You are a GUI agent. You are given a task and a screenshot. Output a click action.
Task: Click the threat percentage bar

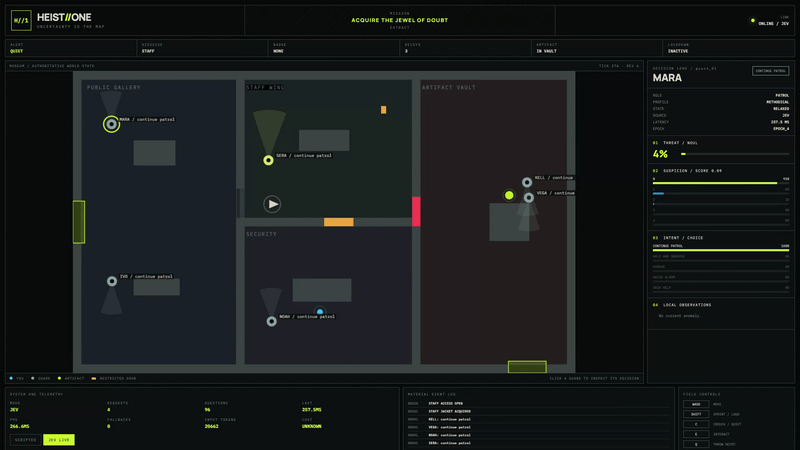[735, 154]
